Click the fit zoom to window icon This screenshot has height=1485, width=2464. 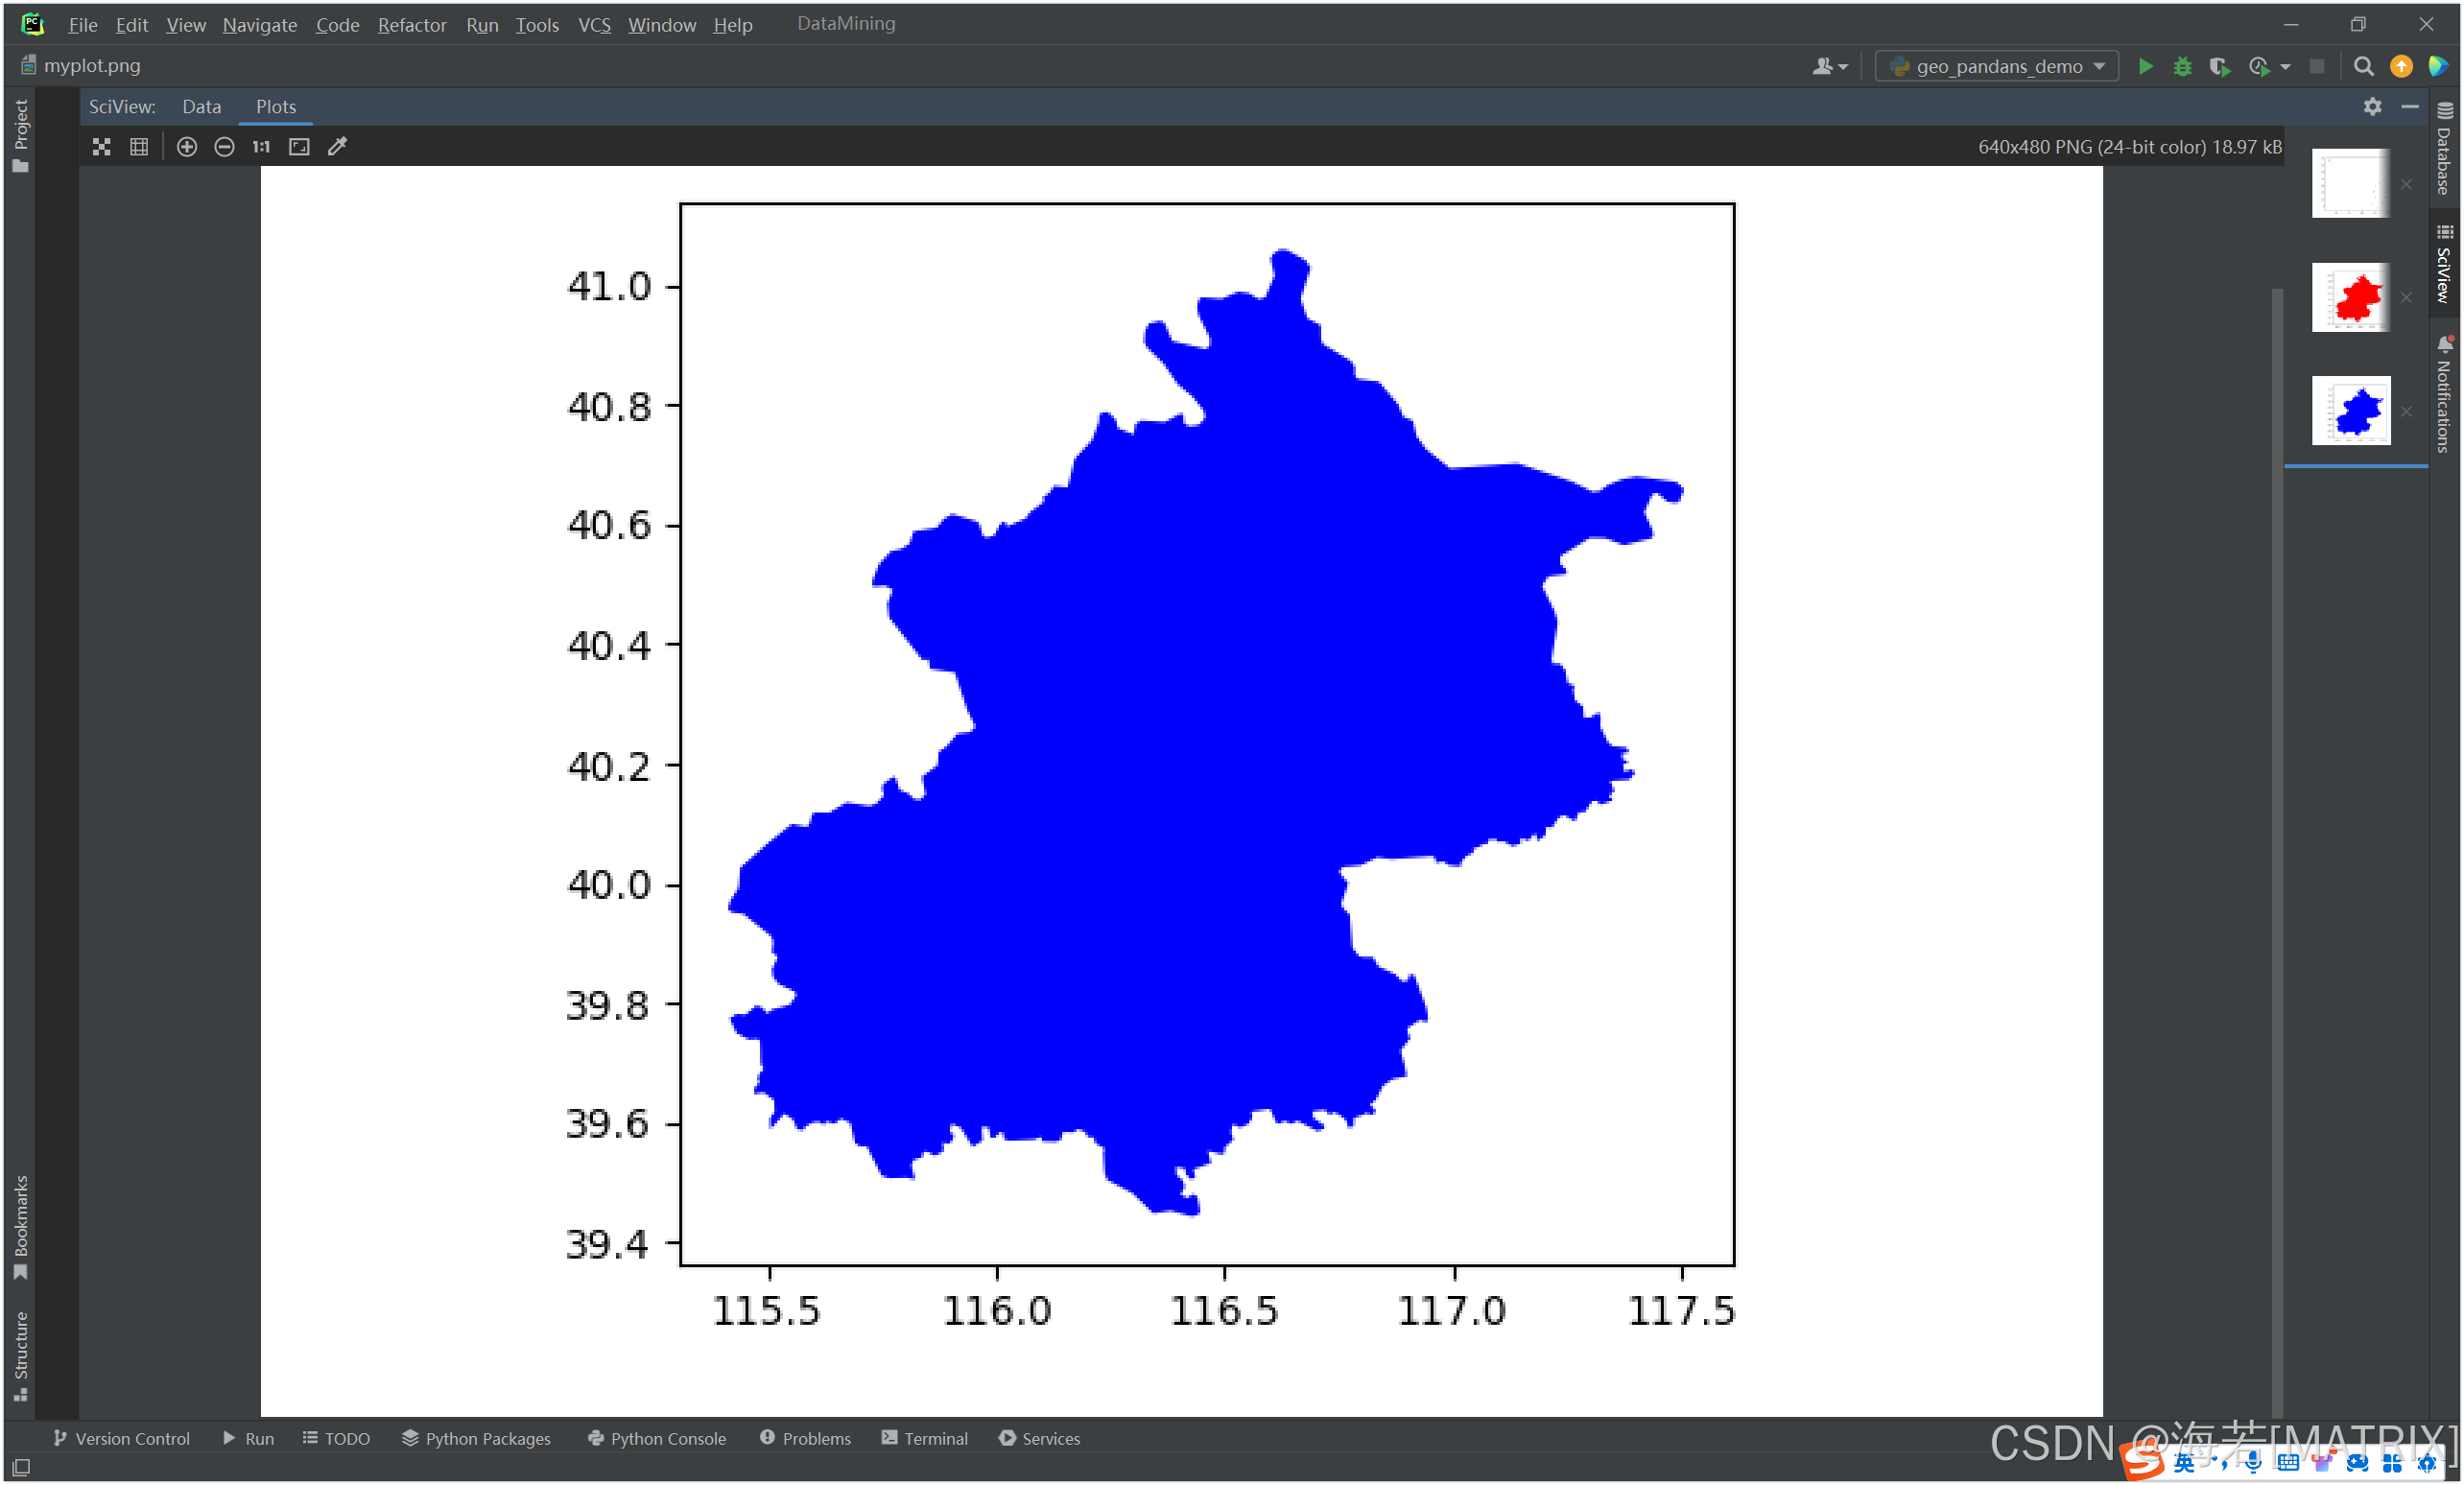[299, 147]
